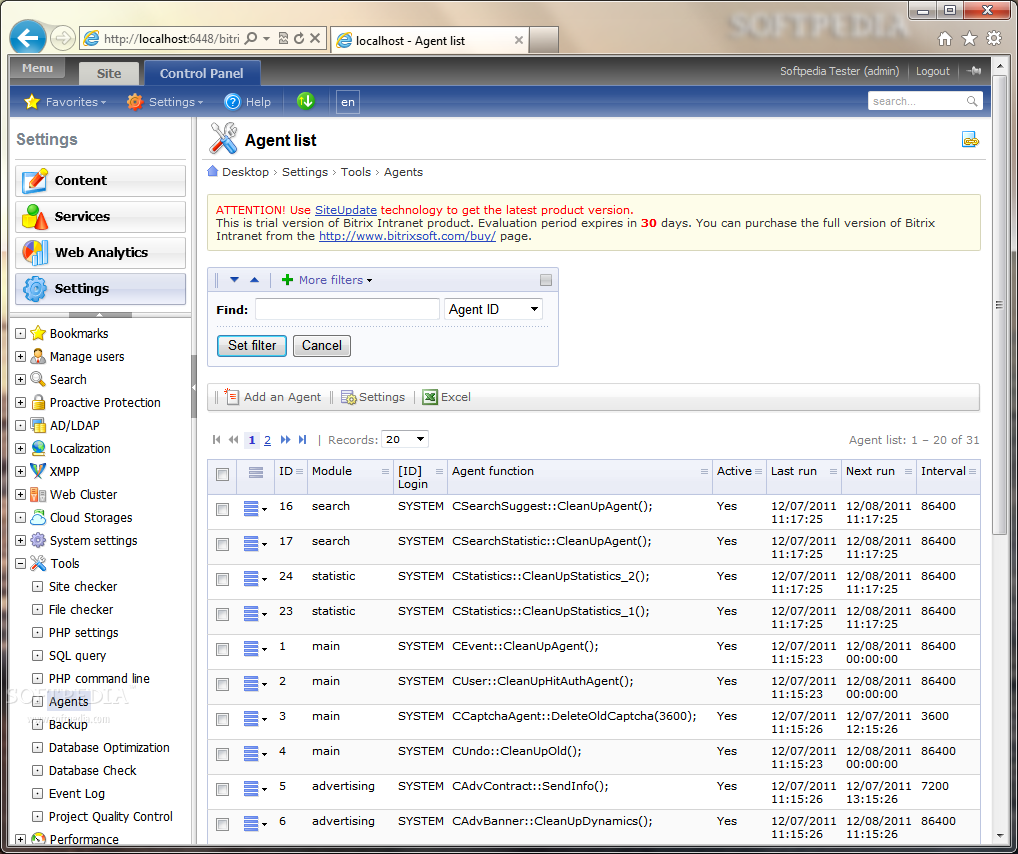Click the Add an Agent icon
The height and width of the screenshot is (854, 1018).
tap(232, 396)
